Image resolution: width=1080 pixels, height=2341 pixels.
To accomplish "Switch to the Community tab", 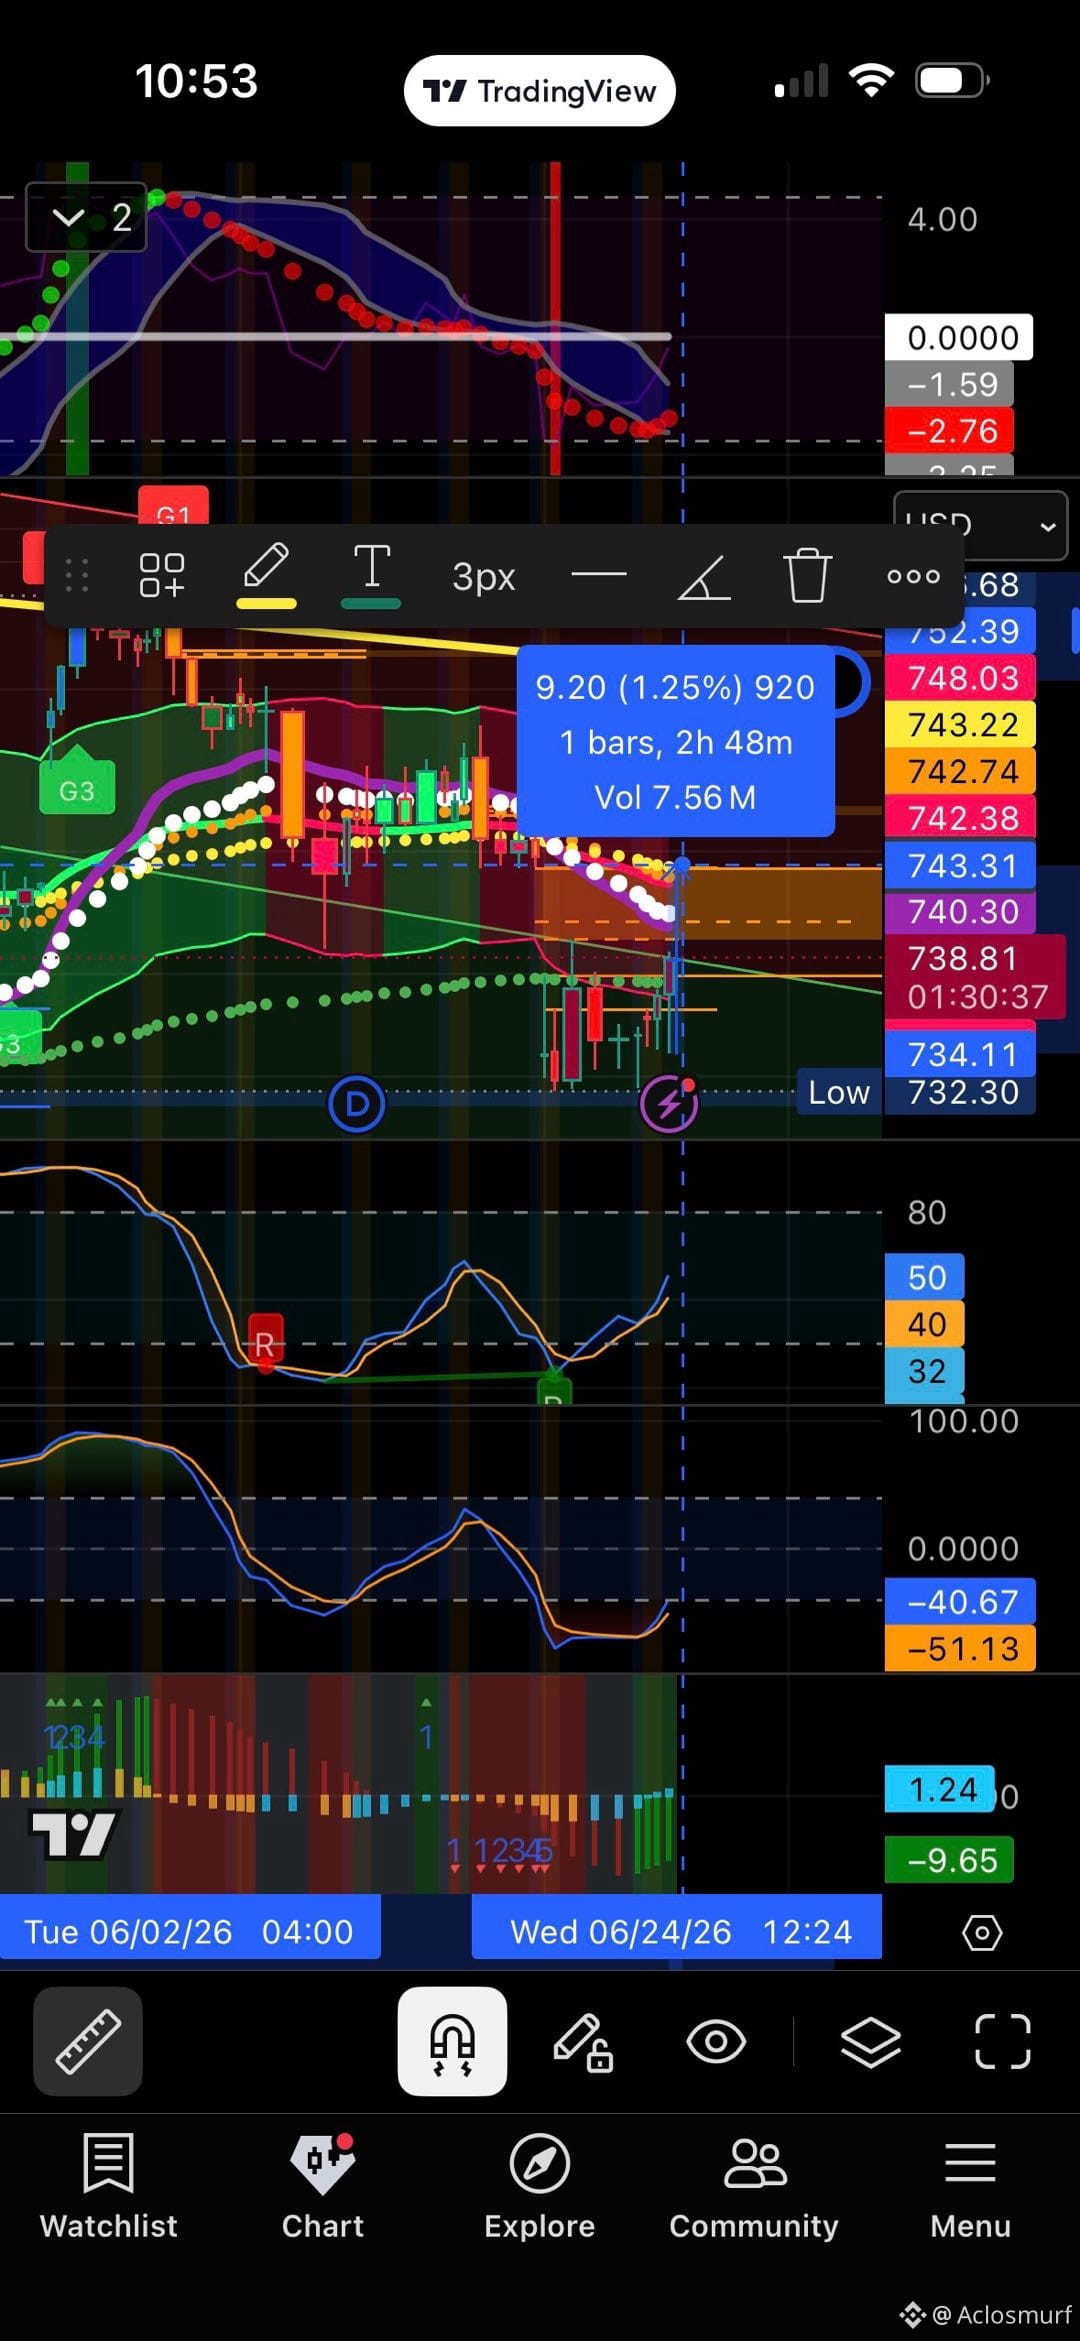I will (754, 2186).
